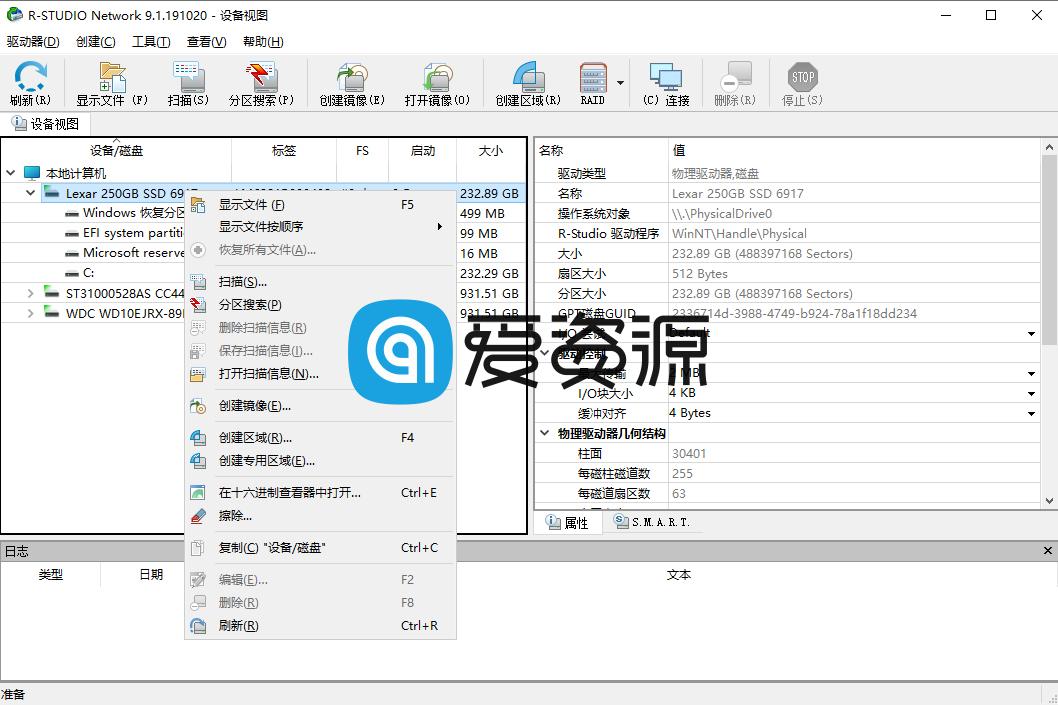Screen dimensions: 1058x705
Task: Open the RAID toolbar dropdown arrow
Action: coord(620,83)
